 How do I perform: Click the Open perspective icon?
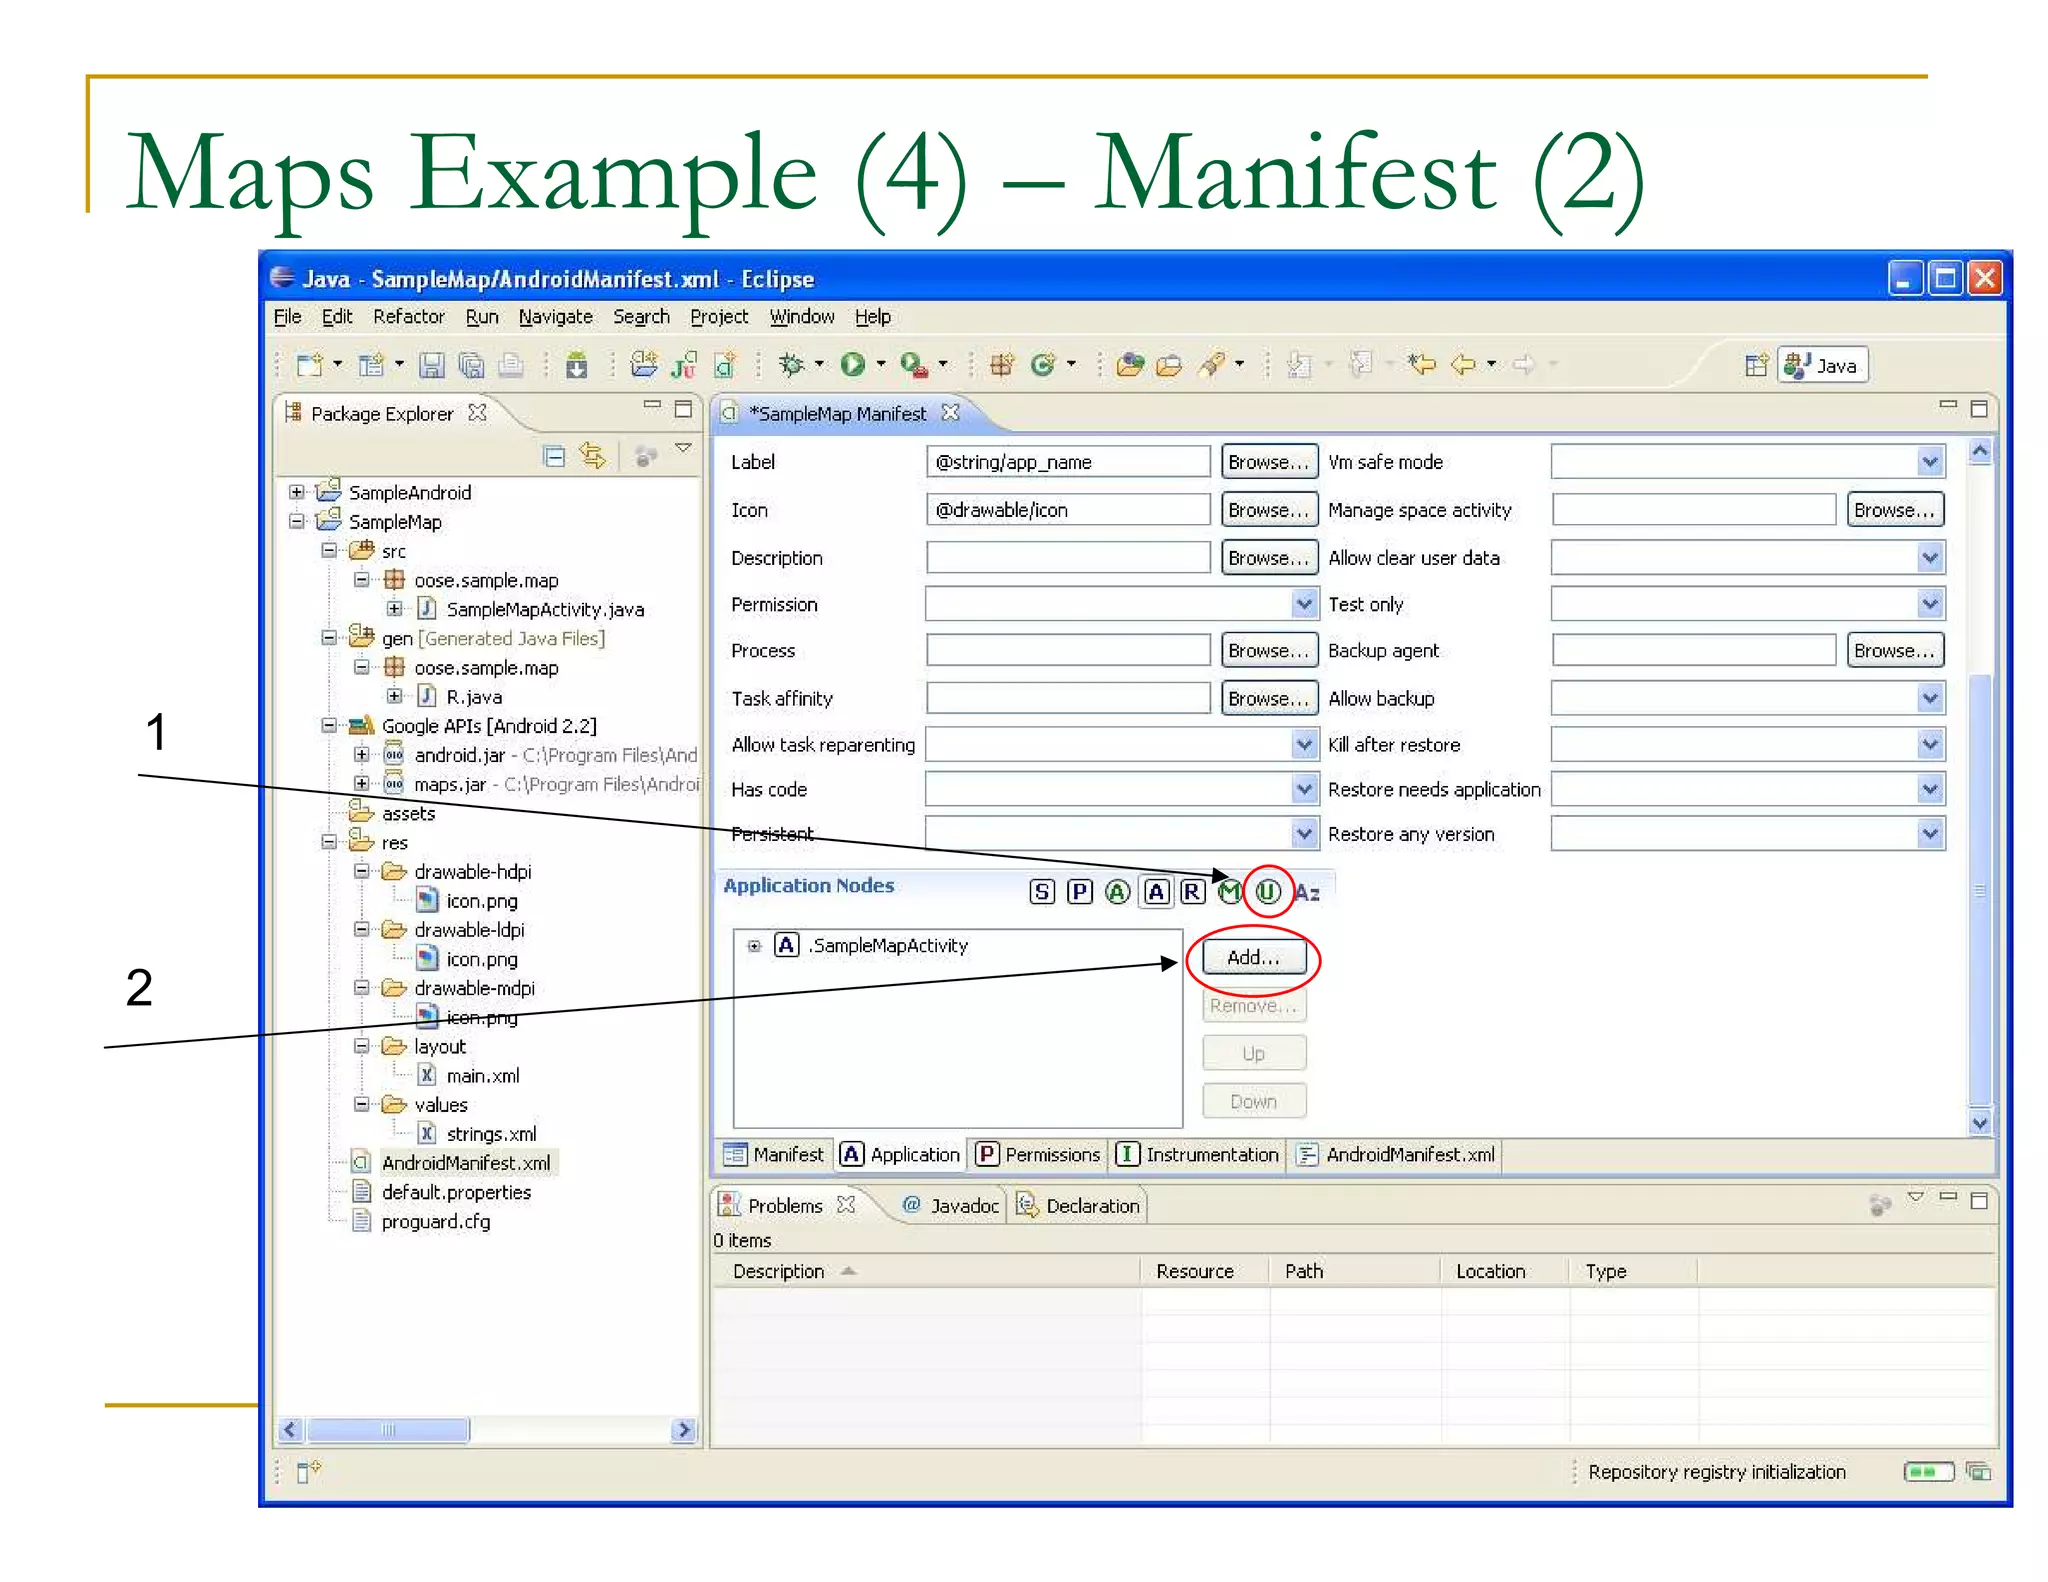[1756, 365]
